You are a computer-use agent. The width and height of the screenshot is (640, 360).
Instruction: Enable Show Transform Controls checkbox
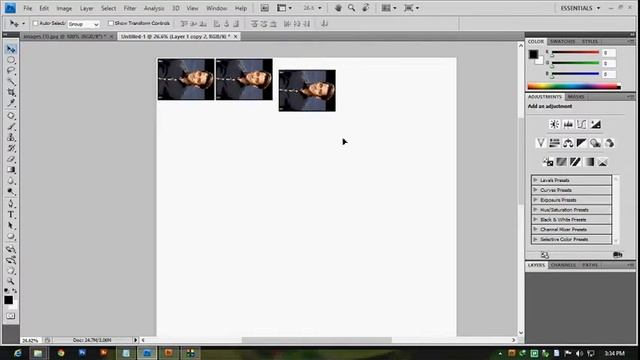pos(111,23)
